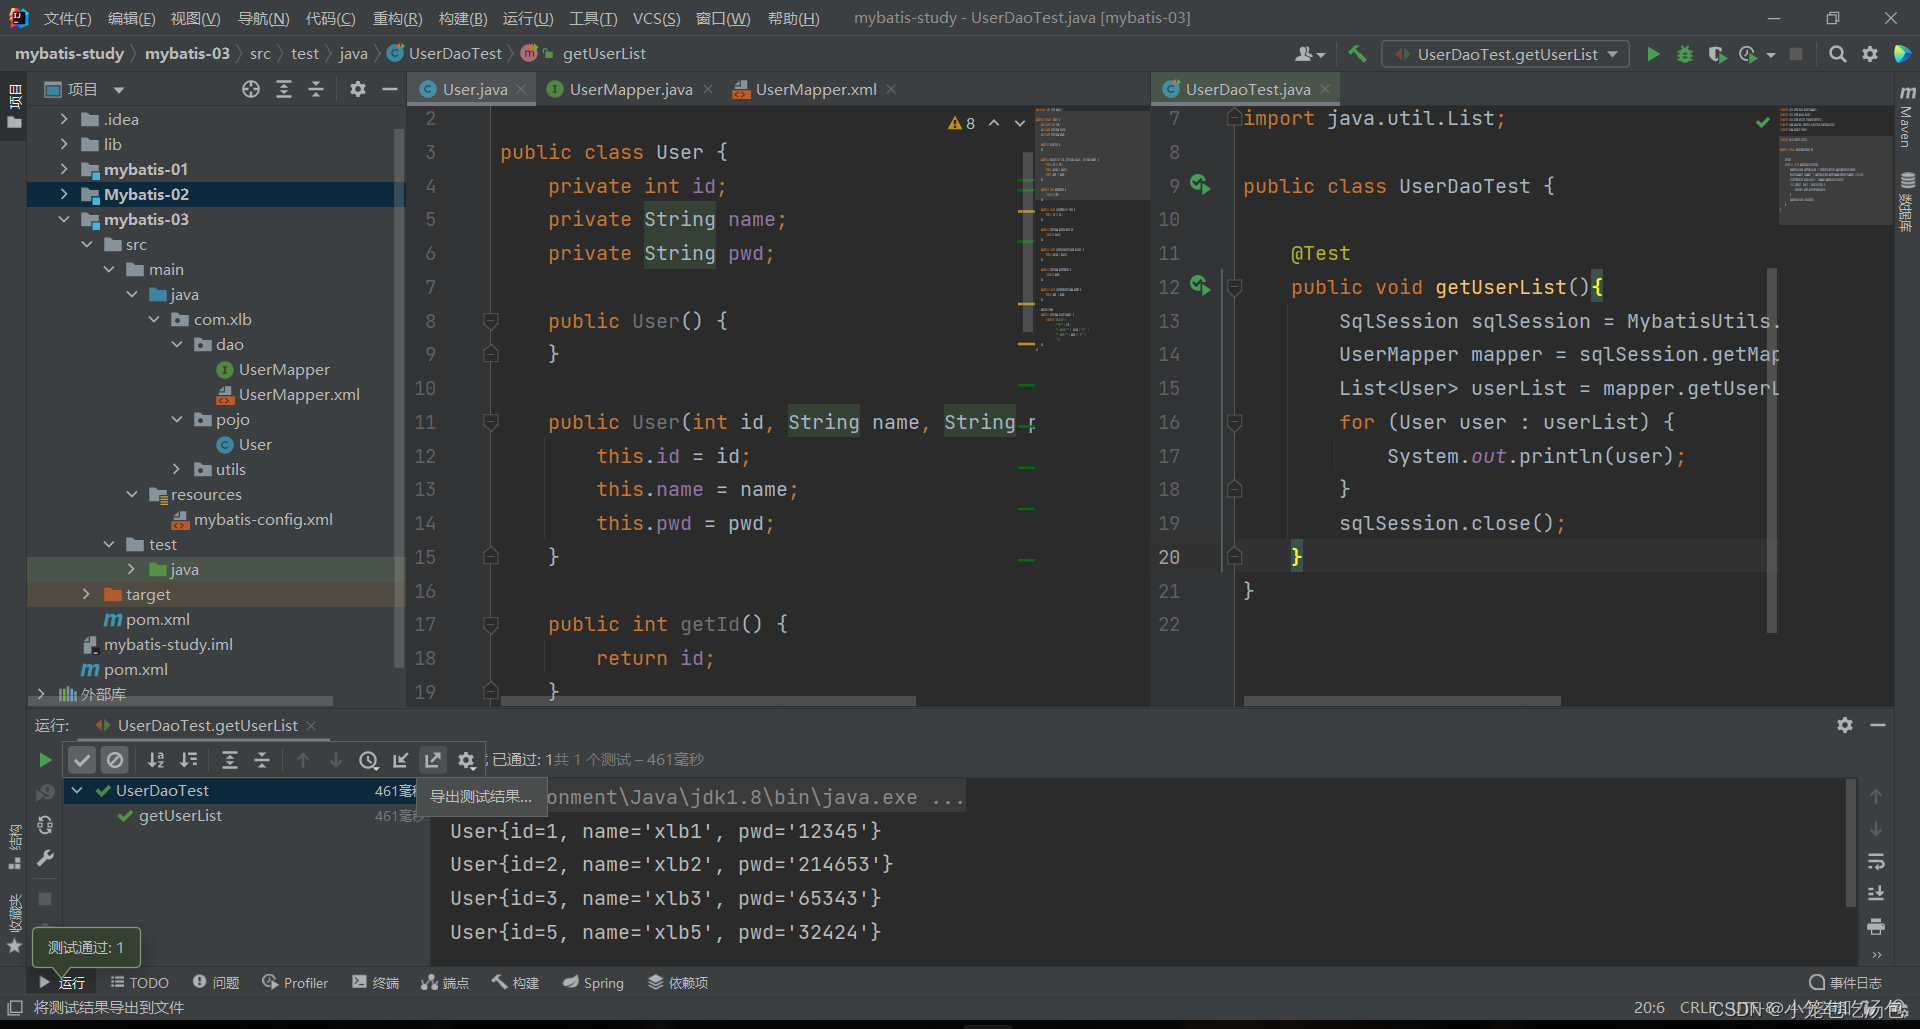Sort test results alphabetically

pos(156,760)
